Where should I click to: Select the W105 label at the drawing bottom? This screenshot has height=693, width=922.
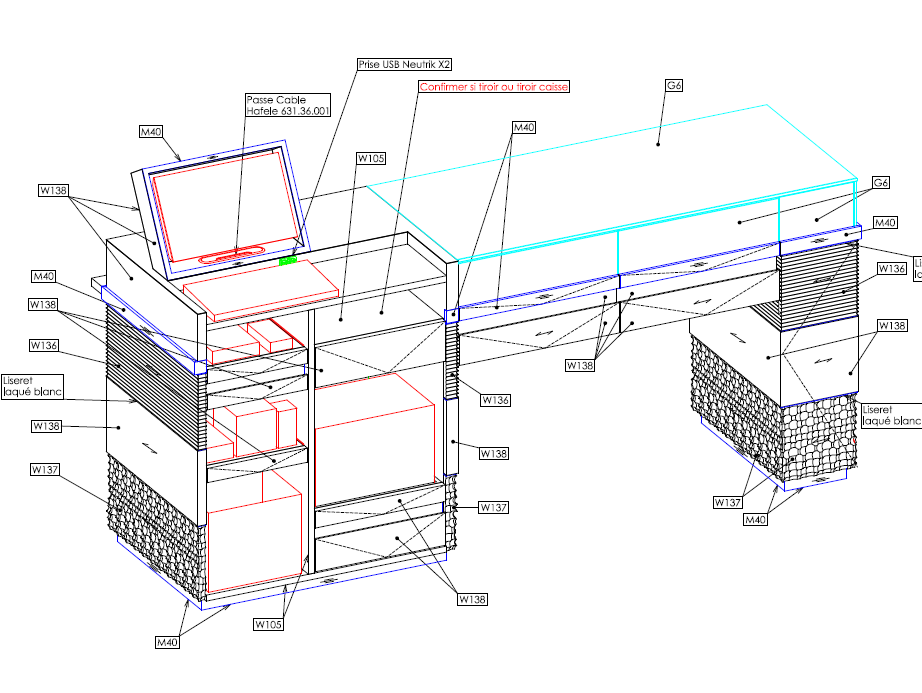[x=267, y=624]
